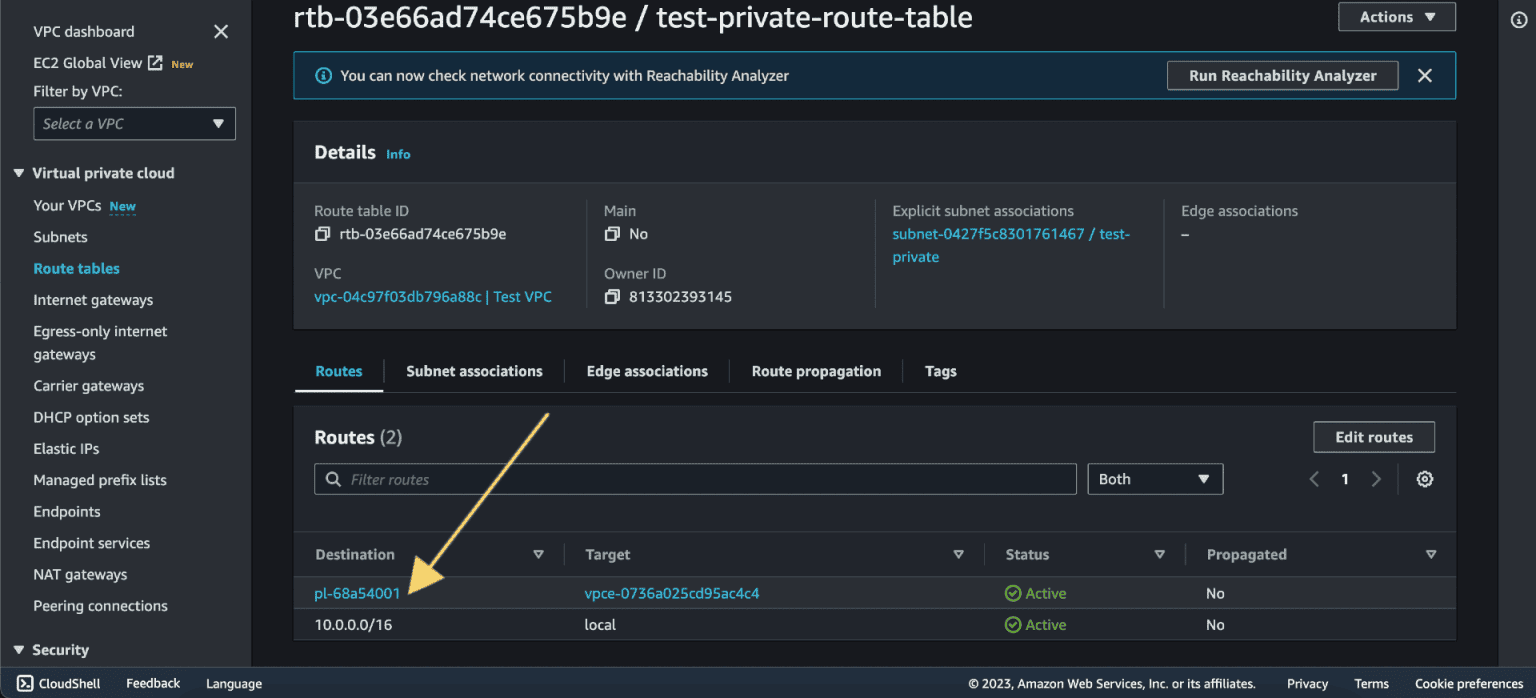The image size is (1536, 698).
Task: Open the Actions dropdown menu
Action: point(1396,17)
